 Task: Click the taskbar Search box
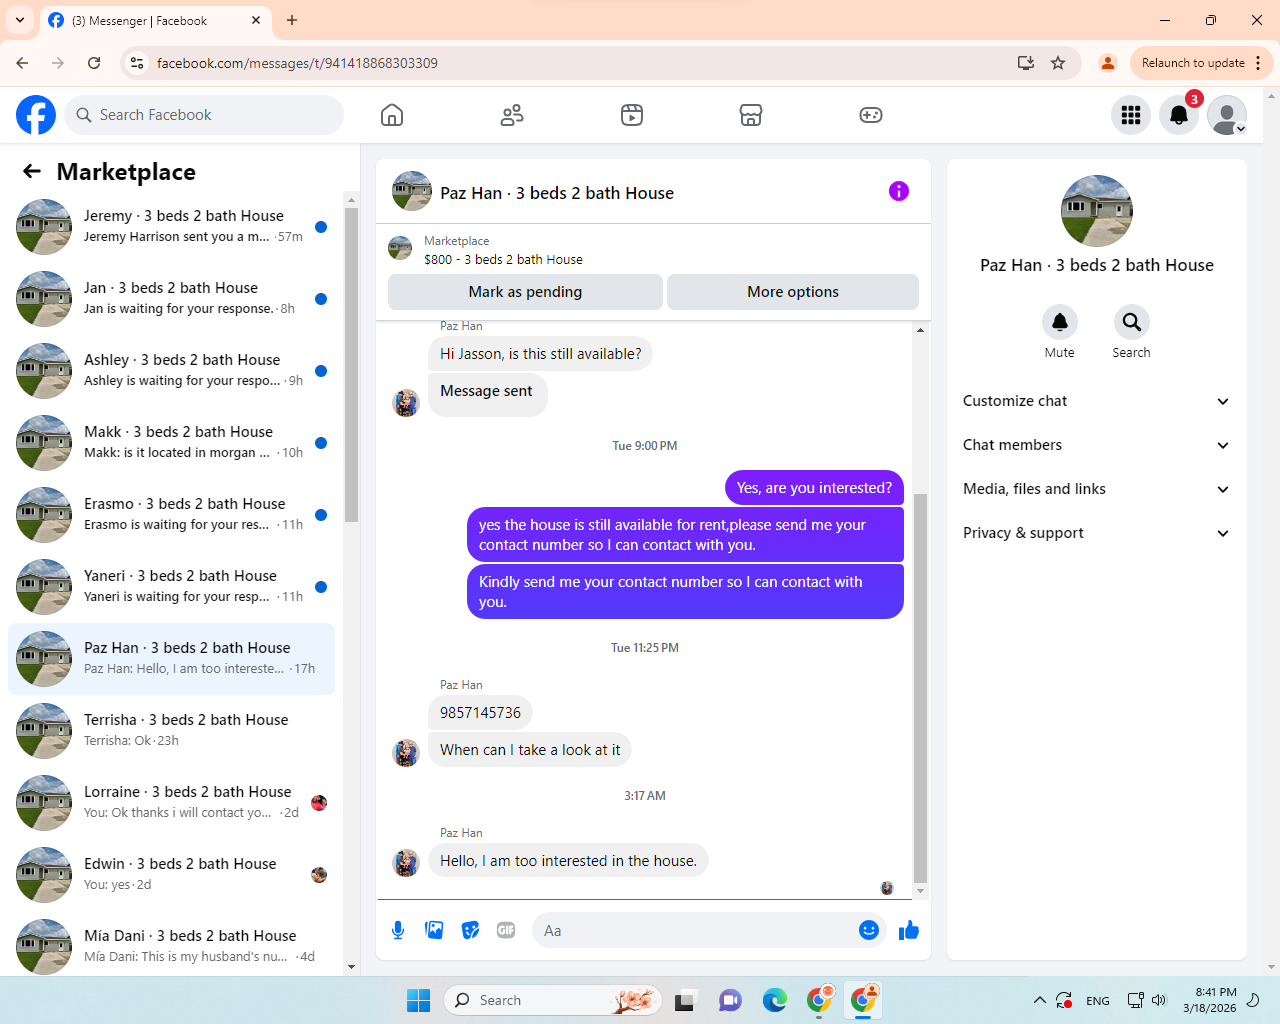[553, 1000]
